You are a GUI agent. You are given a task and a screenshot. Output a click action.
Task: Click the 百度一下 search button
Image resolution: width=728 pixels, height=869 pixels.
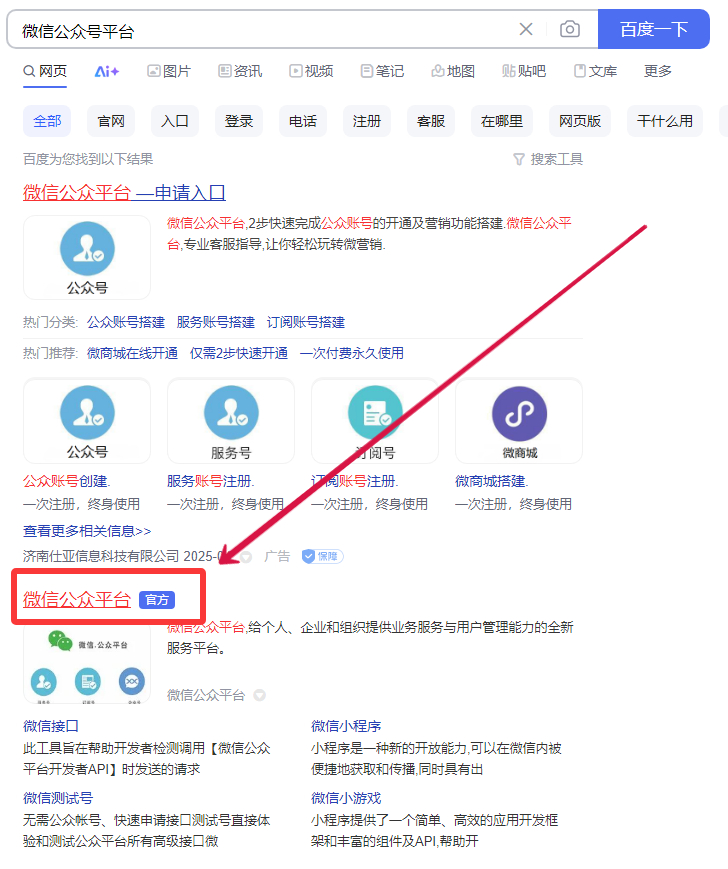pos(654,29)
